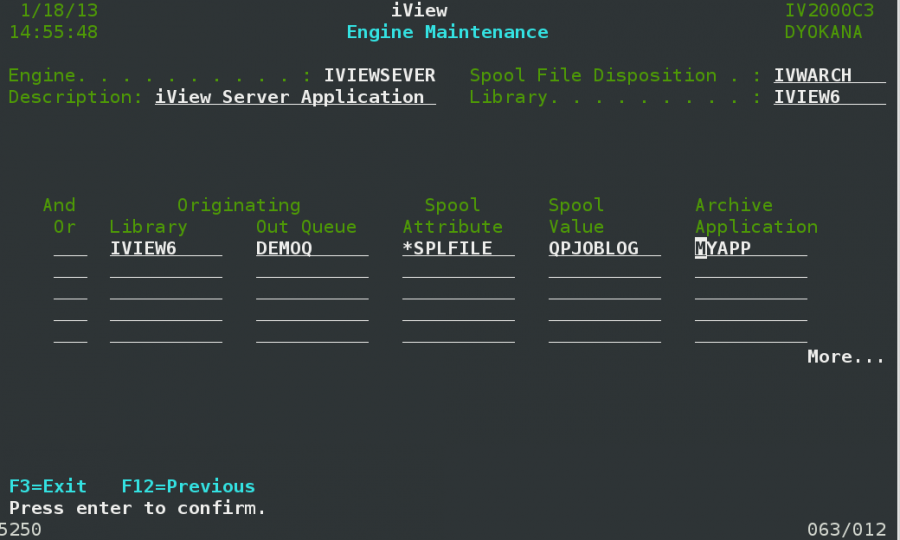Focus the empty second-row Spool Value field
Screen dimensions: 900x540
coord(604,271)
